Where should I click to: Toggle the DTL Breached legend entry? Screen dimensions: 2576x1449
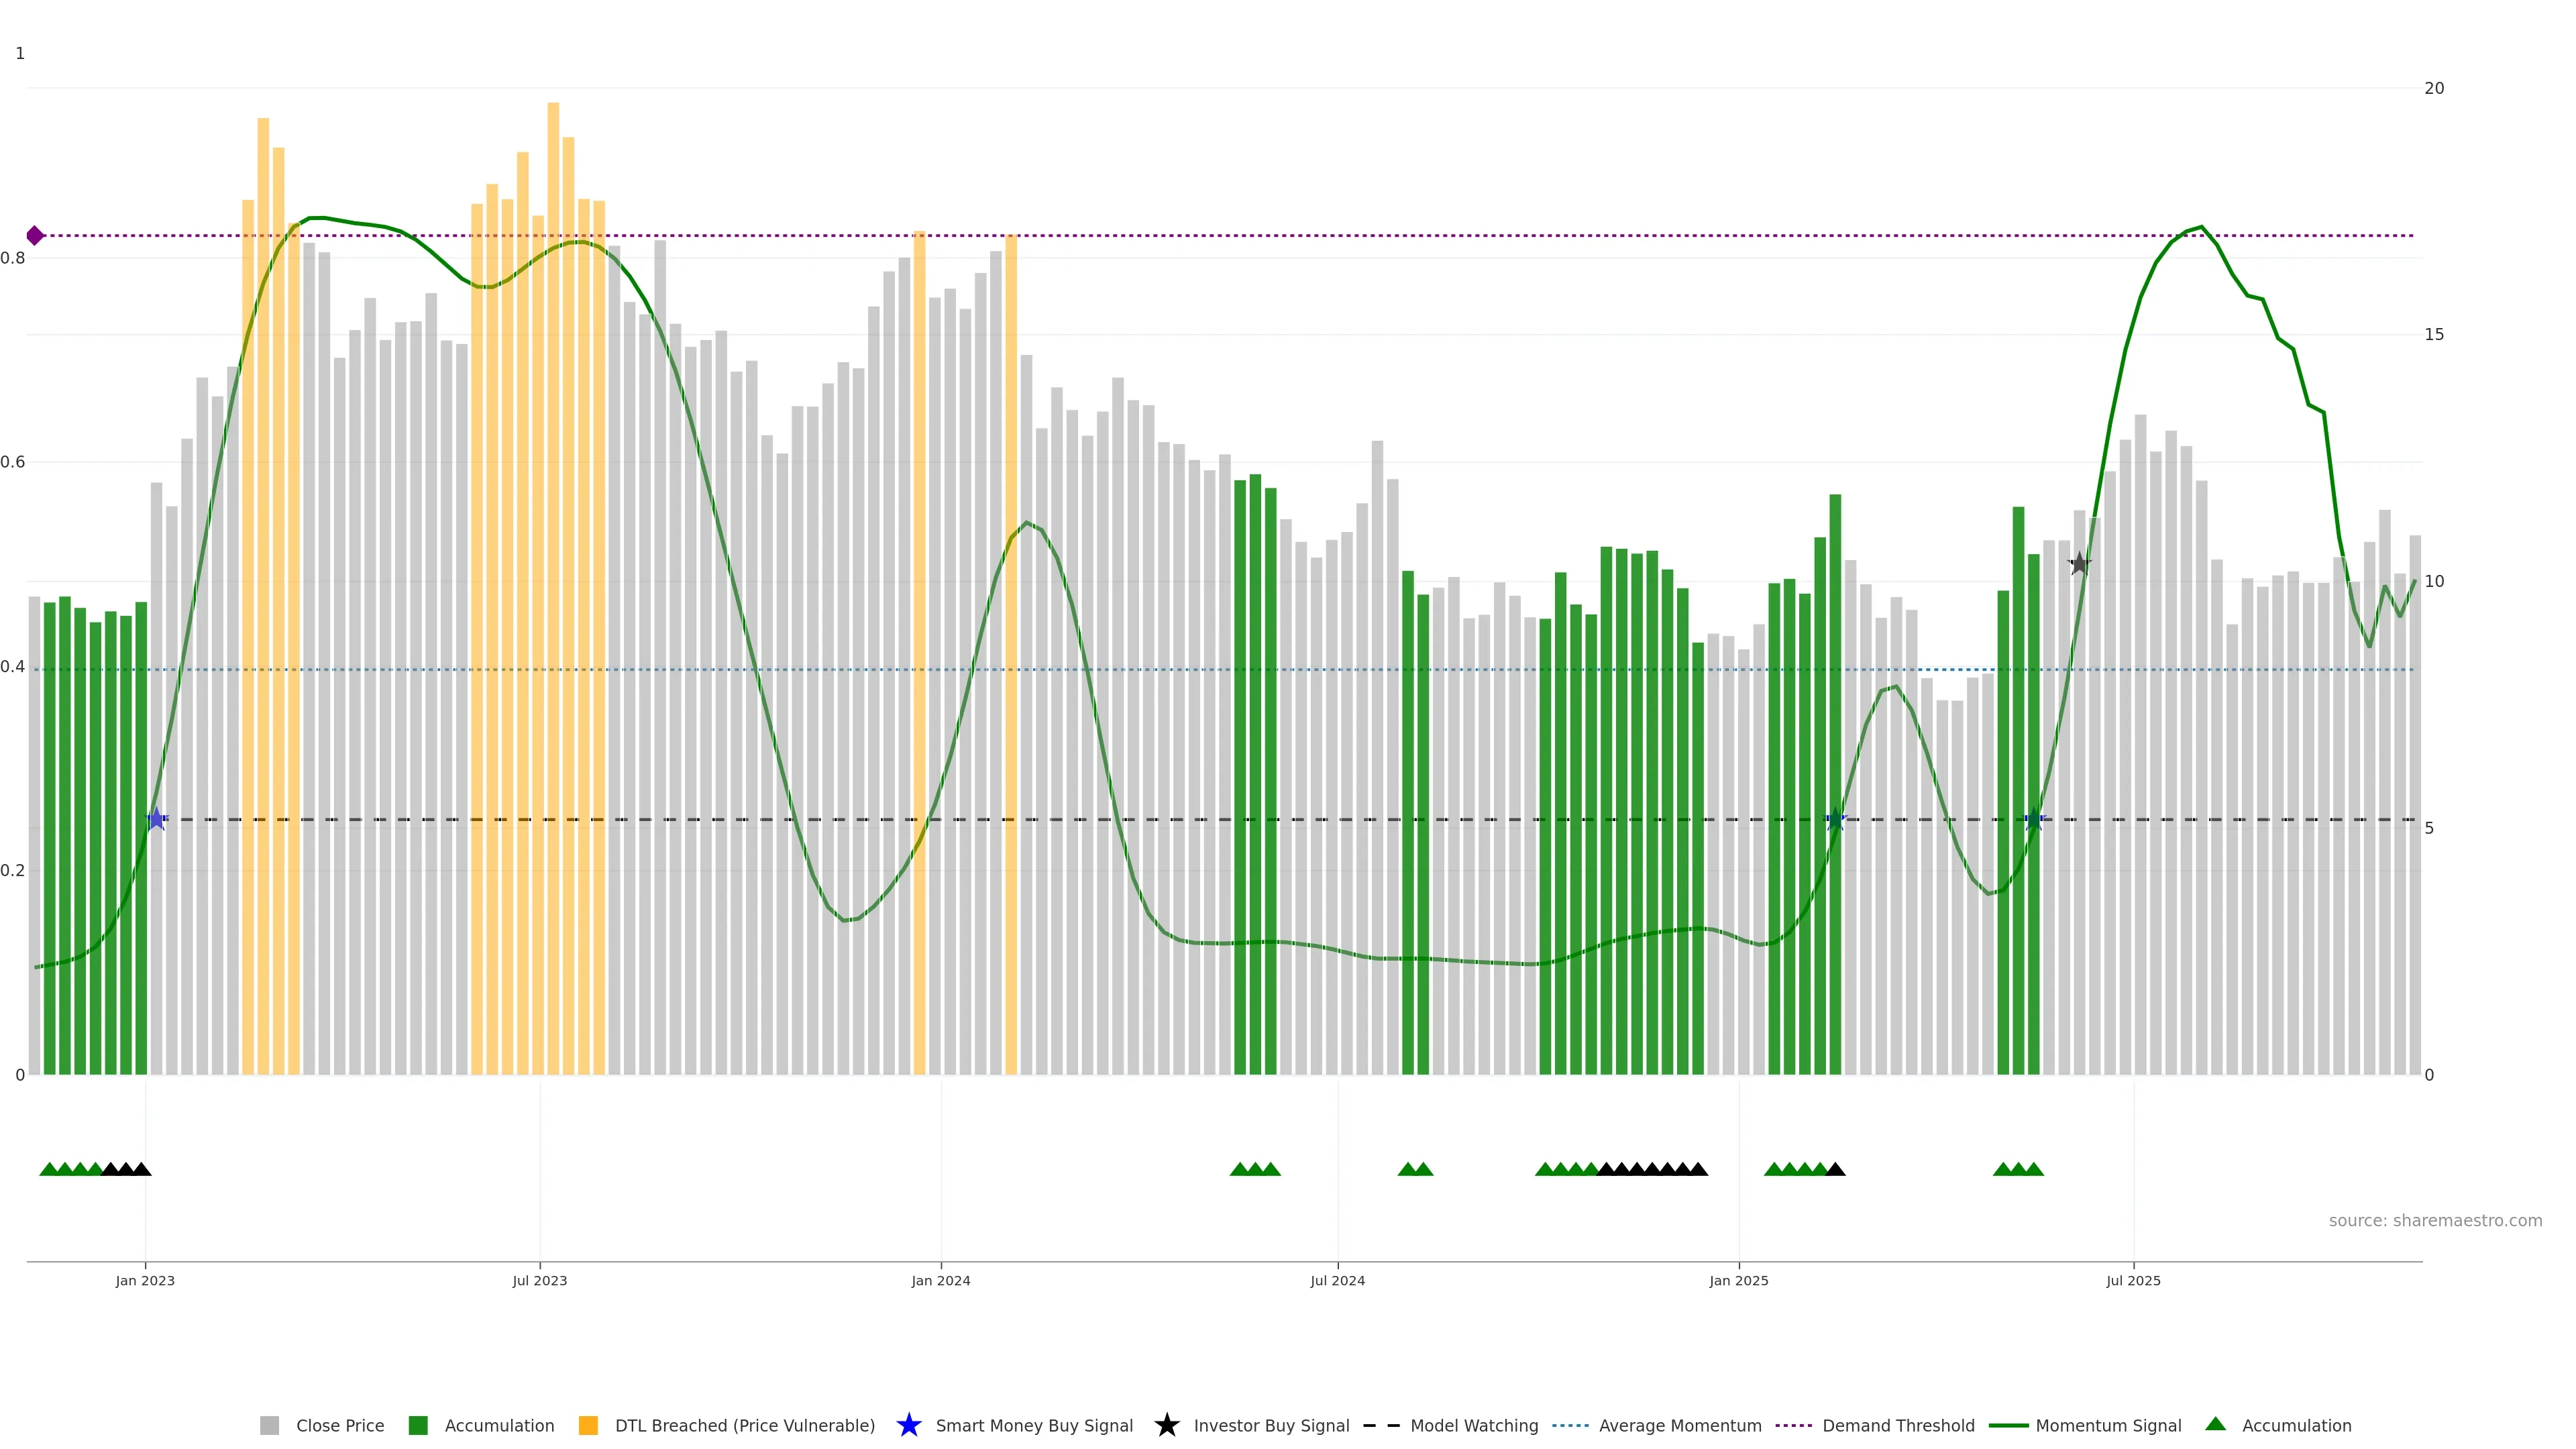pyautogui.click(x=744, y=1425)
